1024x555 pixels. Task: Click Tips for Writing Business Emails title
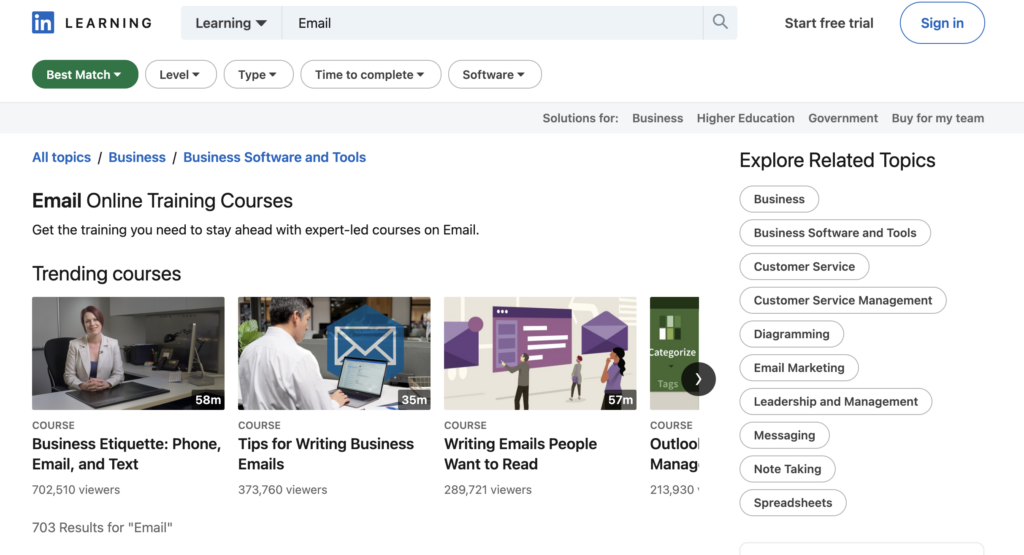click(326, 454)
